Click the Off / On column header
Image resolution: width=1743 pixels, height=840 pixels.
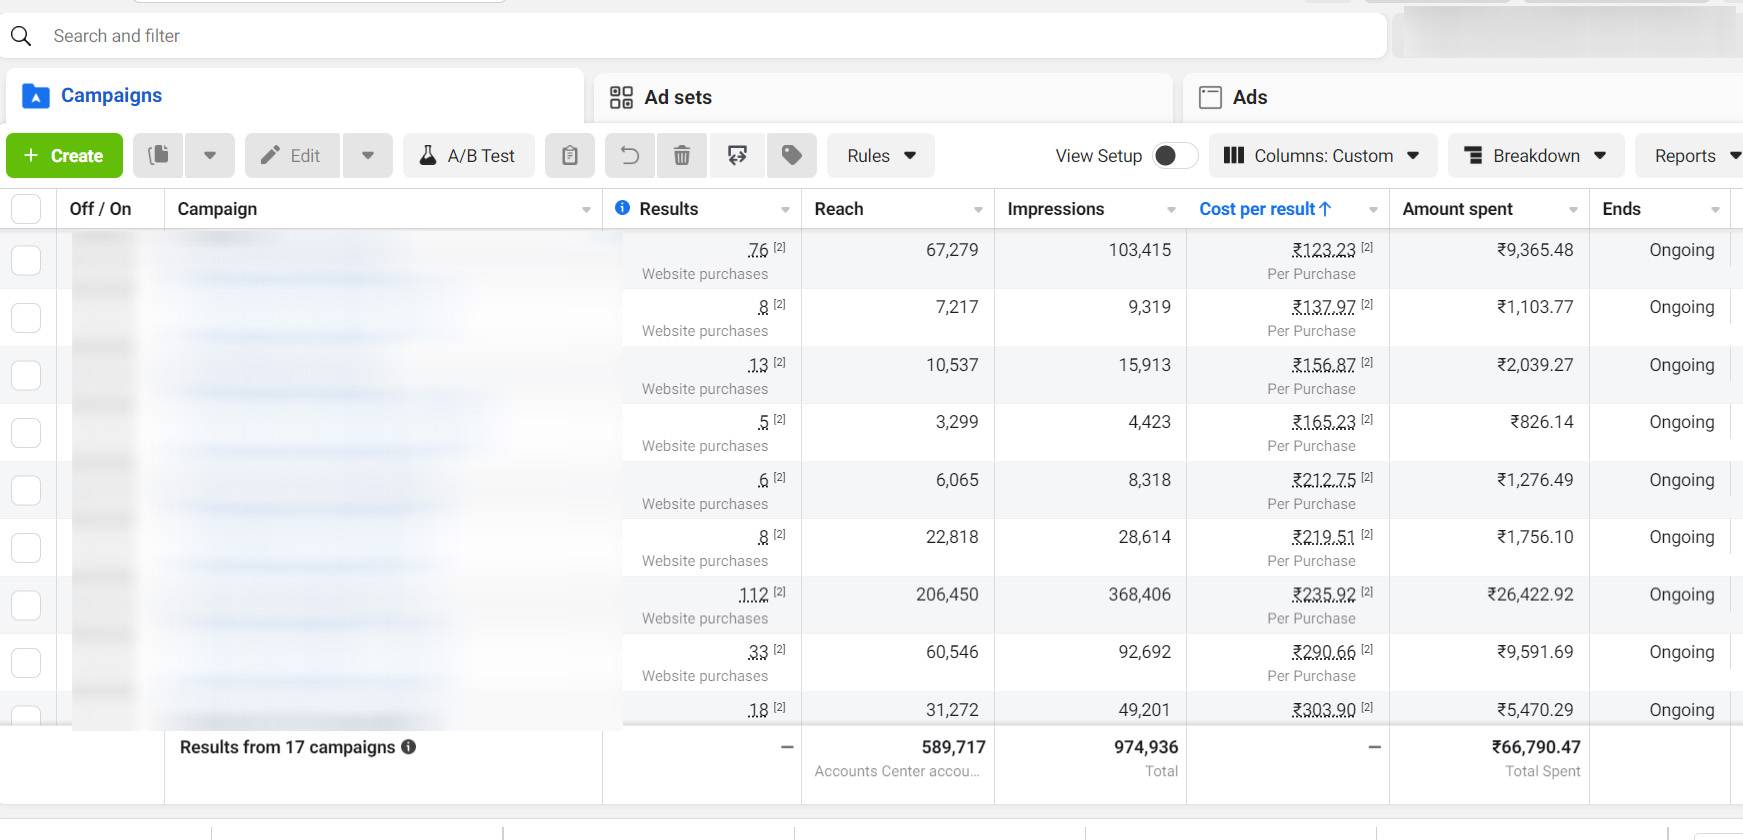coord(100,209)
